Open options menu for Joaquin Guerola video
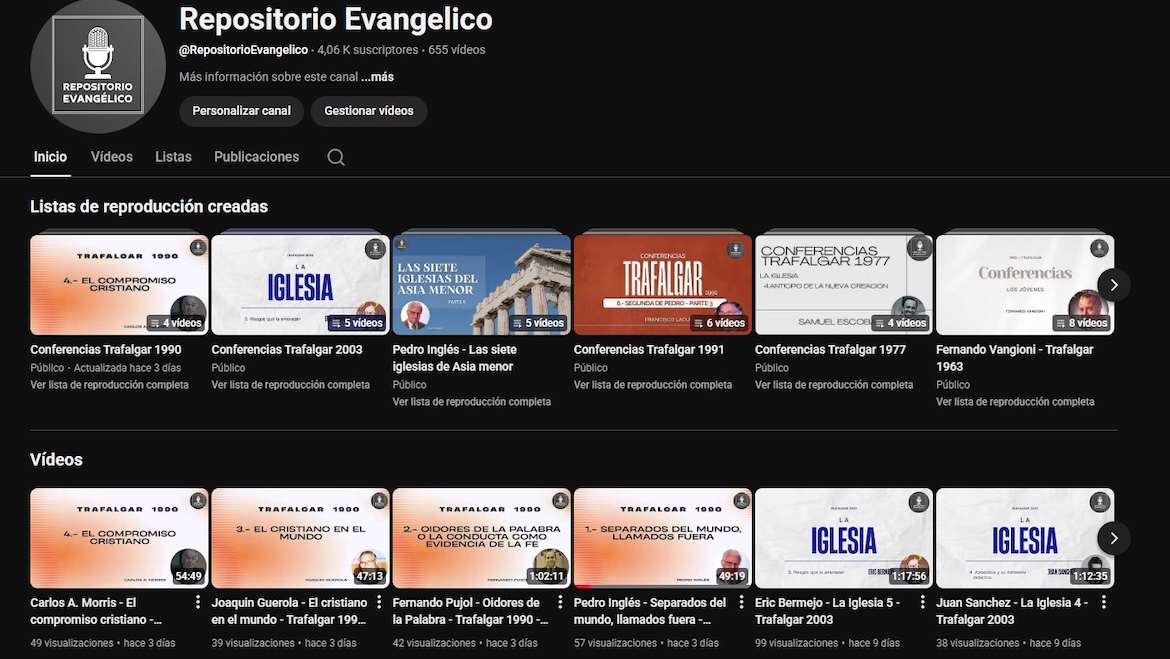This screenshot has height=659, width=1170. click(379, 602)
